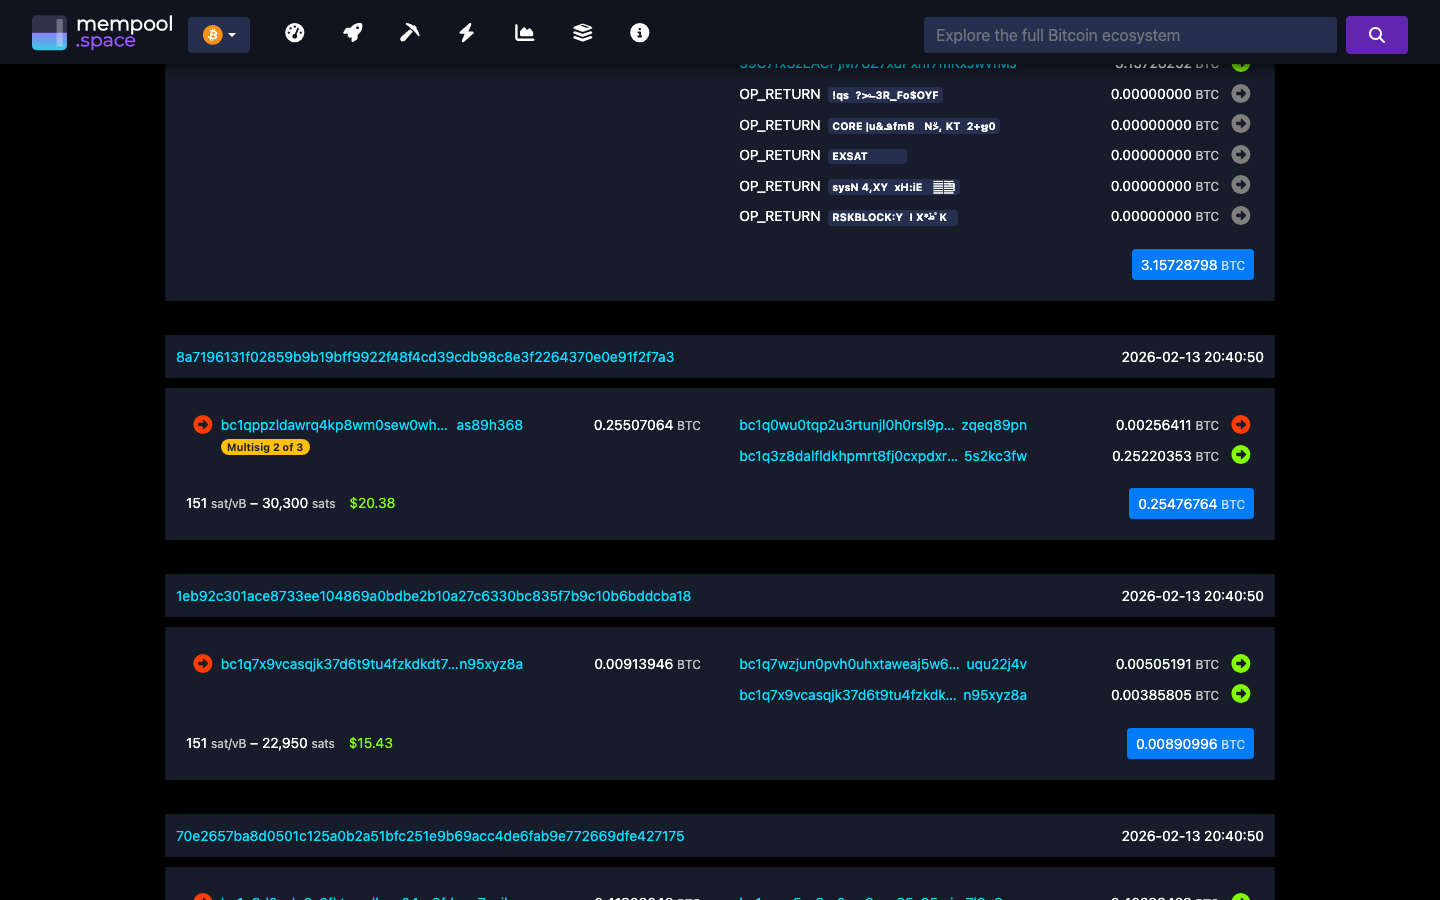Image resolution: width=1440 pixels, height=900 pixels.
Task: Open the Bitcoin network selector dropdown
Action: click(x=219, y=33)
